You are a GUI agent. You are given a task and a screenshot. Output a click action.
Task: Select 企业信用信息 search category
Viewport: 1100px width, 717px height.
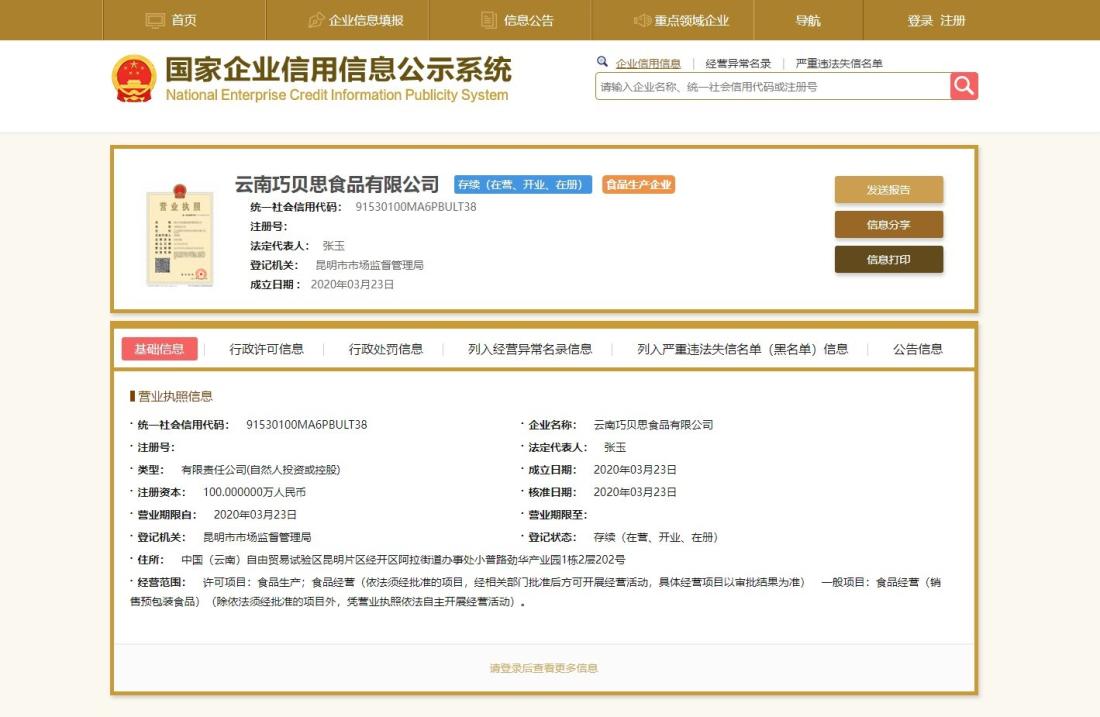point(648,63)
